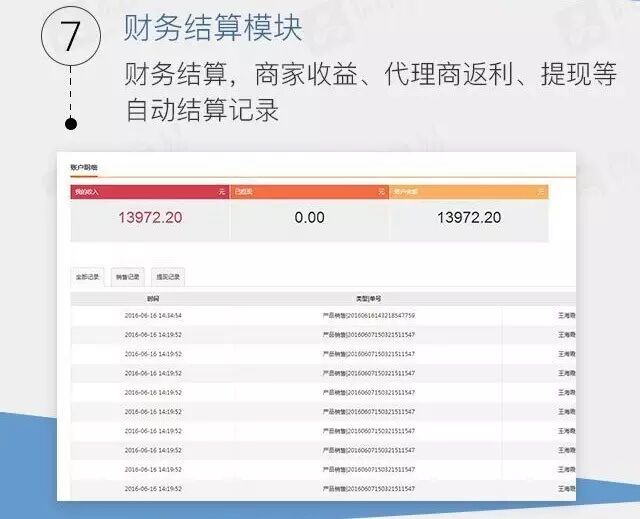Switch to the 全部记录 tab
The image size is (640, 519).
click(87, 277)
